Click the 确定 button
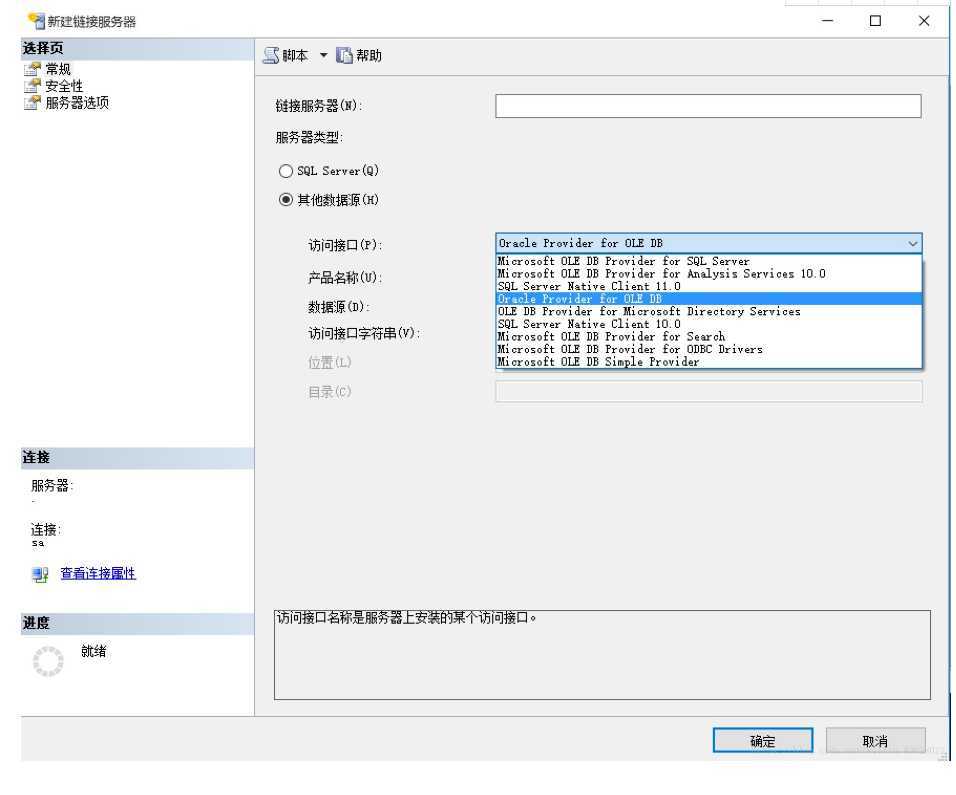Viewport: 956px width, 795px height. [763, 741]
